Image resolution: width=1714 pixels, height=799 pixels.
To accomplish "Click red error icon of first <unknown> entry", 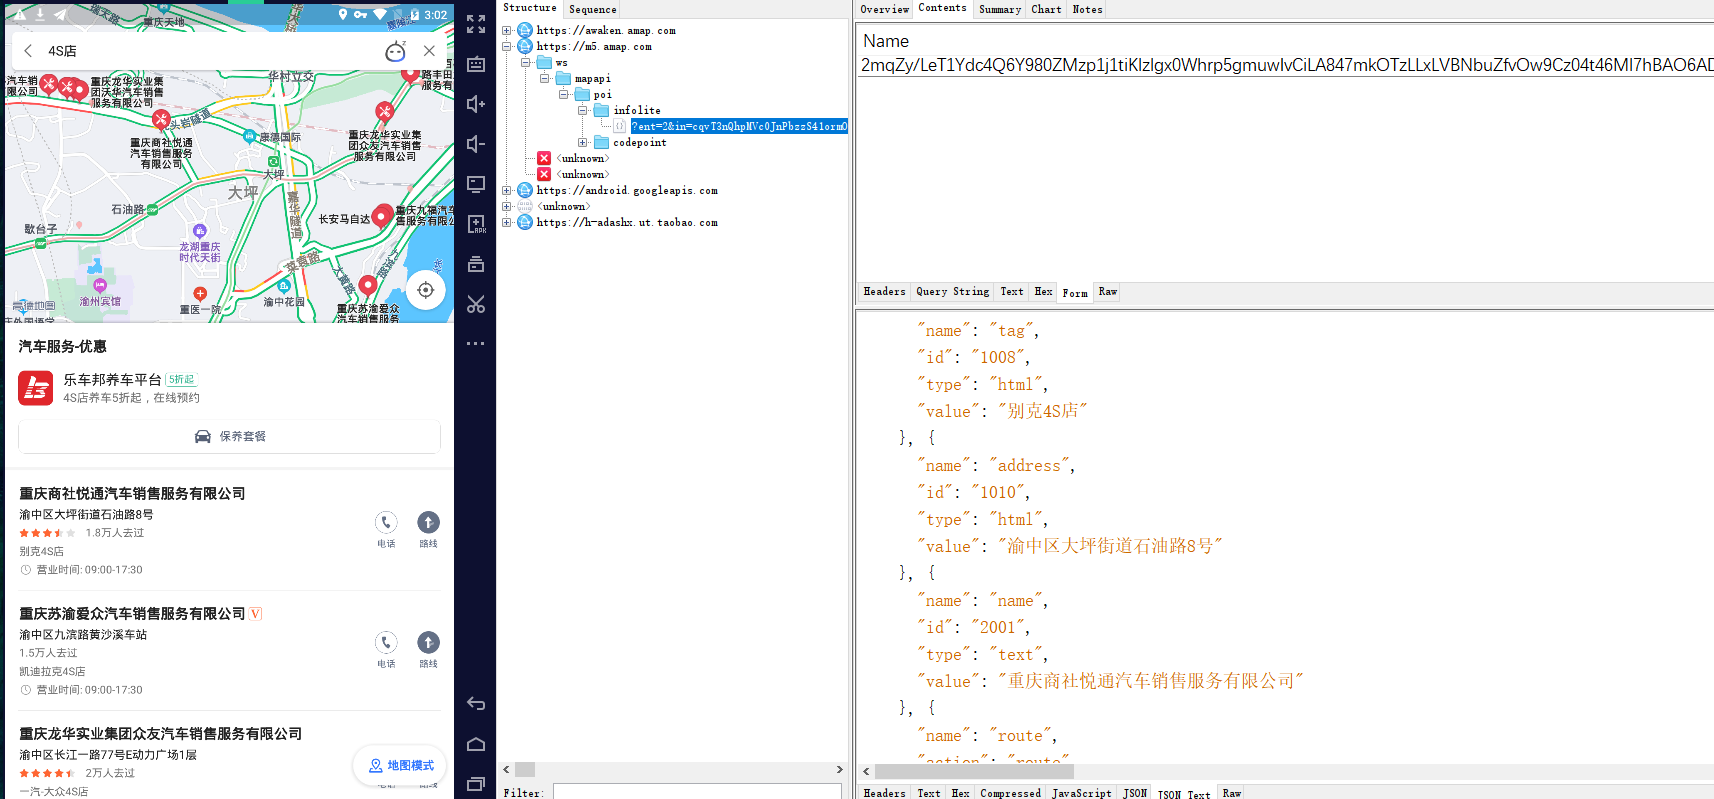I will click(x=544, y=158).
